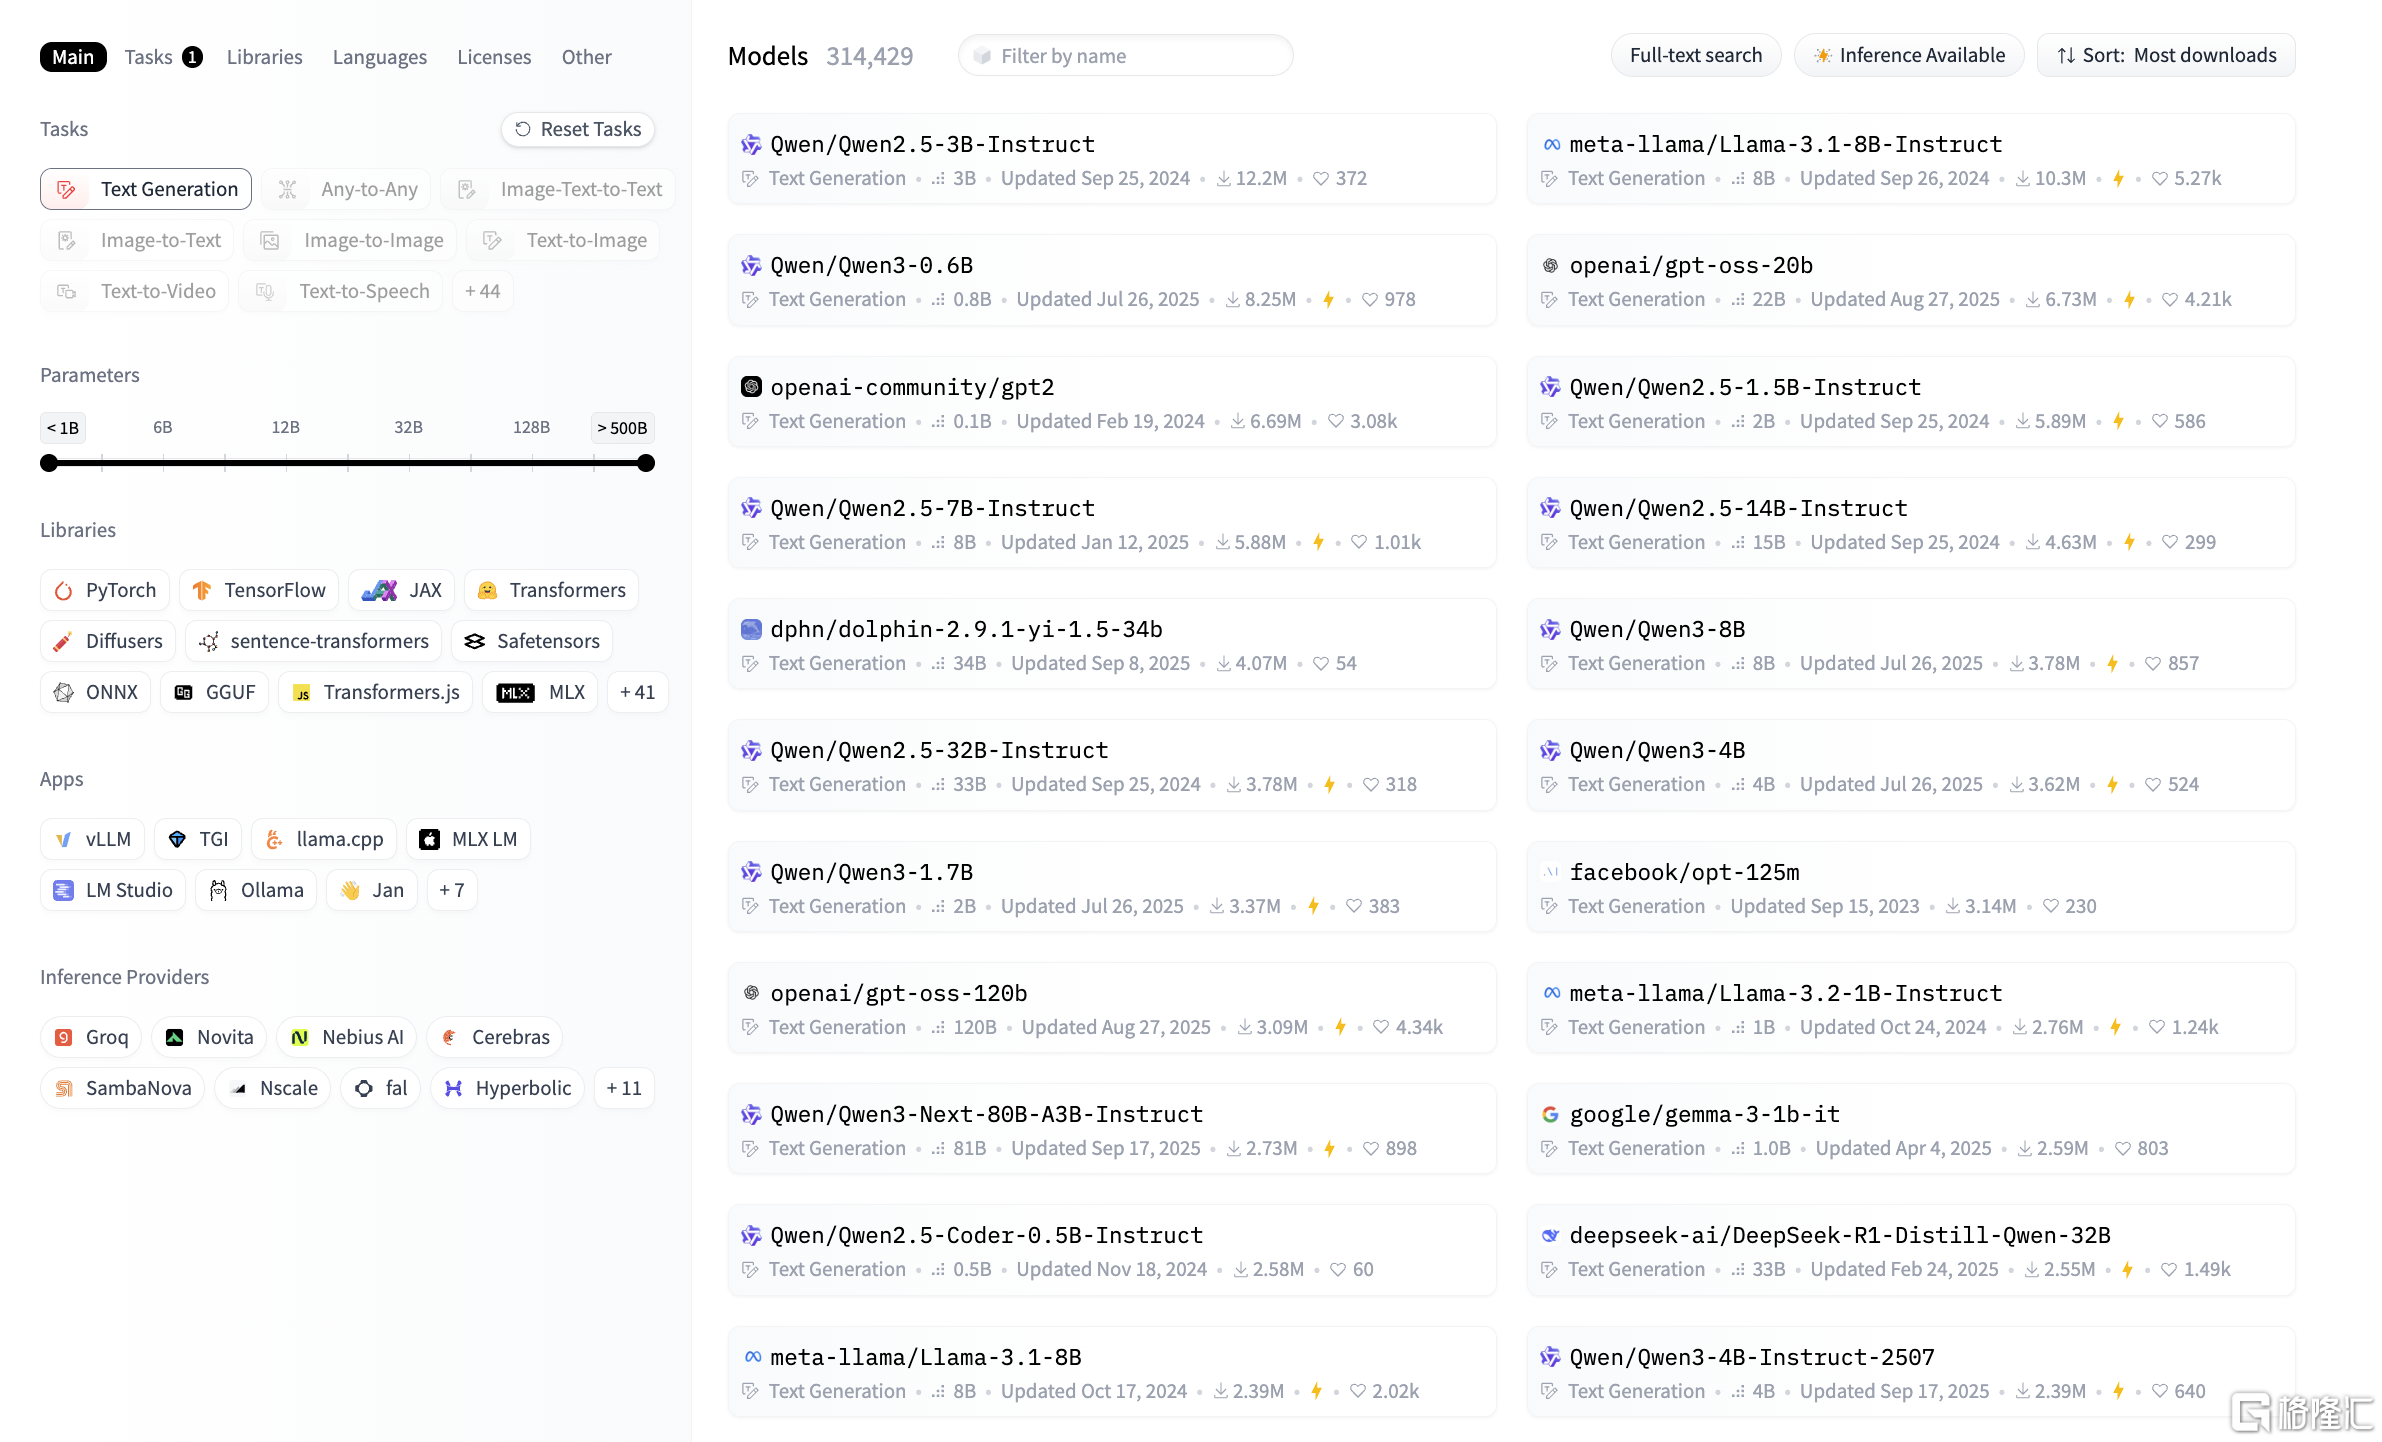Click the OpenAI logo beside gpt-oss-20b
2382x1442 pixels.
pyautogui.click(x=1551, y=266)
